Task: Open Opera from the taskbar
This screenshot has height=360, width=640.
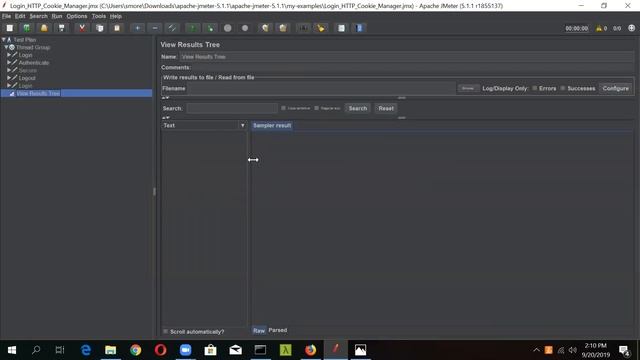Action: click(160, 350)
